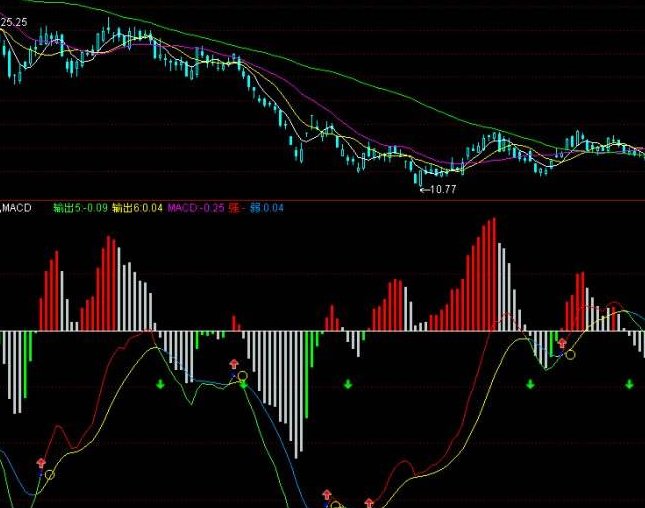Image resolution: width=645 pixels, height=508 pixels.
Task: Click the green 输出5:-0.09 indicator value
Action: [x=81, y=208]
